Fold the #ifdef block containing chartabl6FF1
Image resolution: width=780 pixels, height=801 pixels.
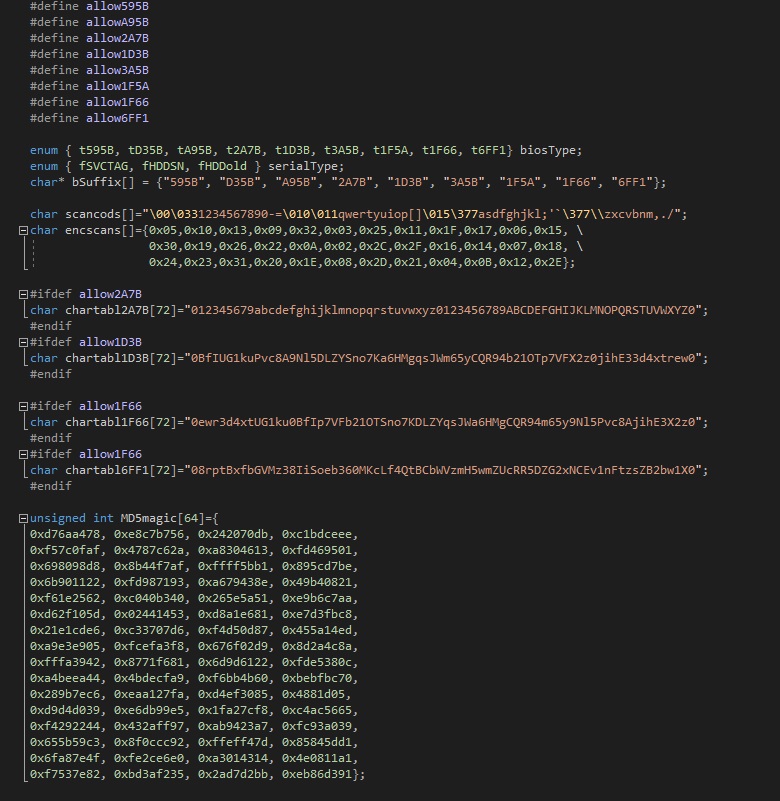[x=23, y=454]
